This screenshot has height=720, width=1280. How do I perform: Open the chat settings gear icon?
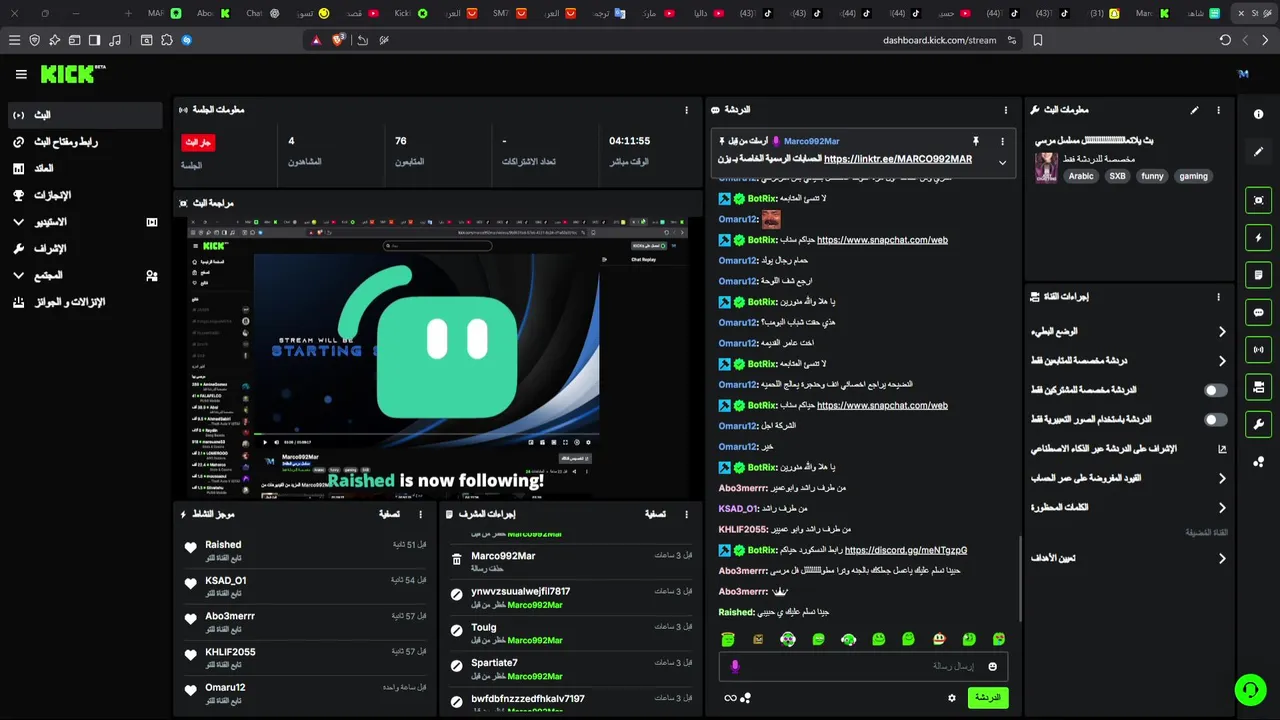[x=952, y=698]
